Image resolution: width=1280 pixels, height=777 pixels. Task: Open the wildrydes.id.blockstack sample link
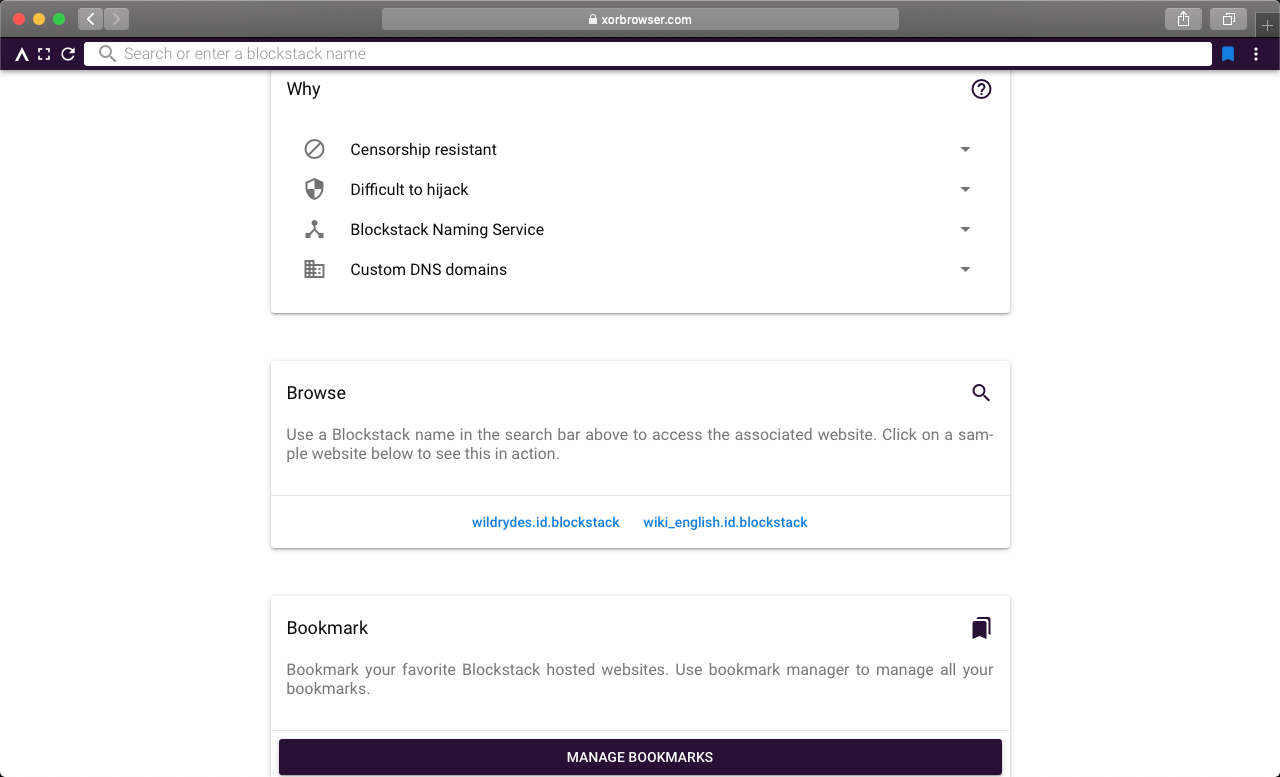coord(546,522)
